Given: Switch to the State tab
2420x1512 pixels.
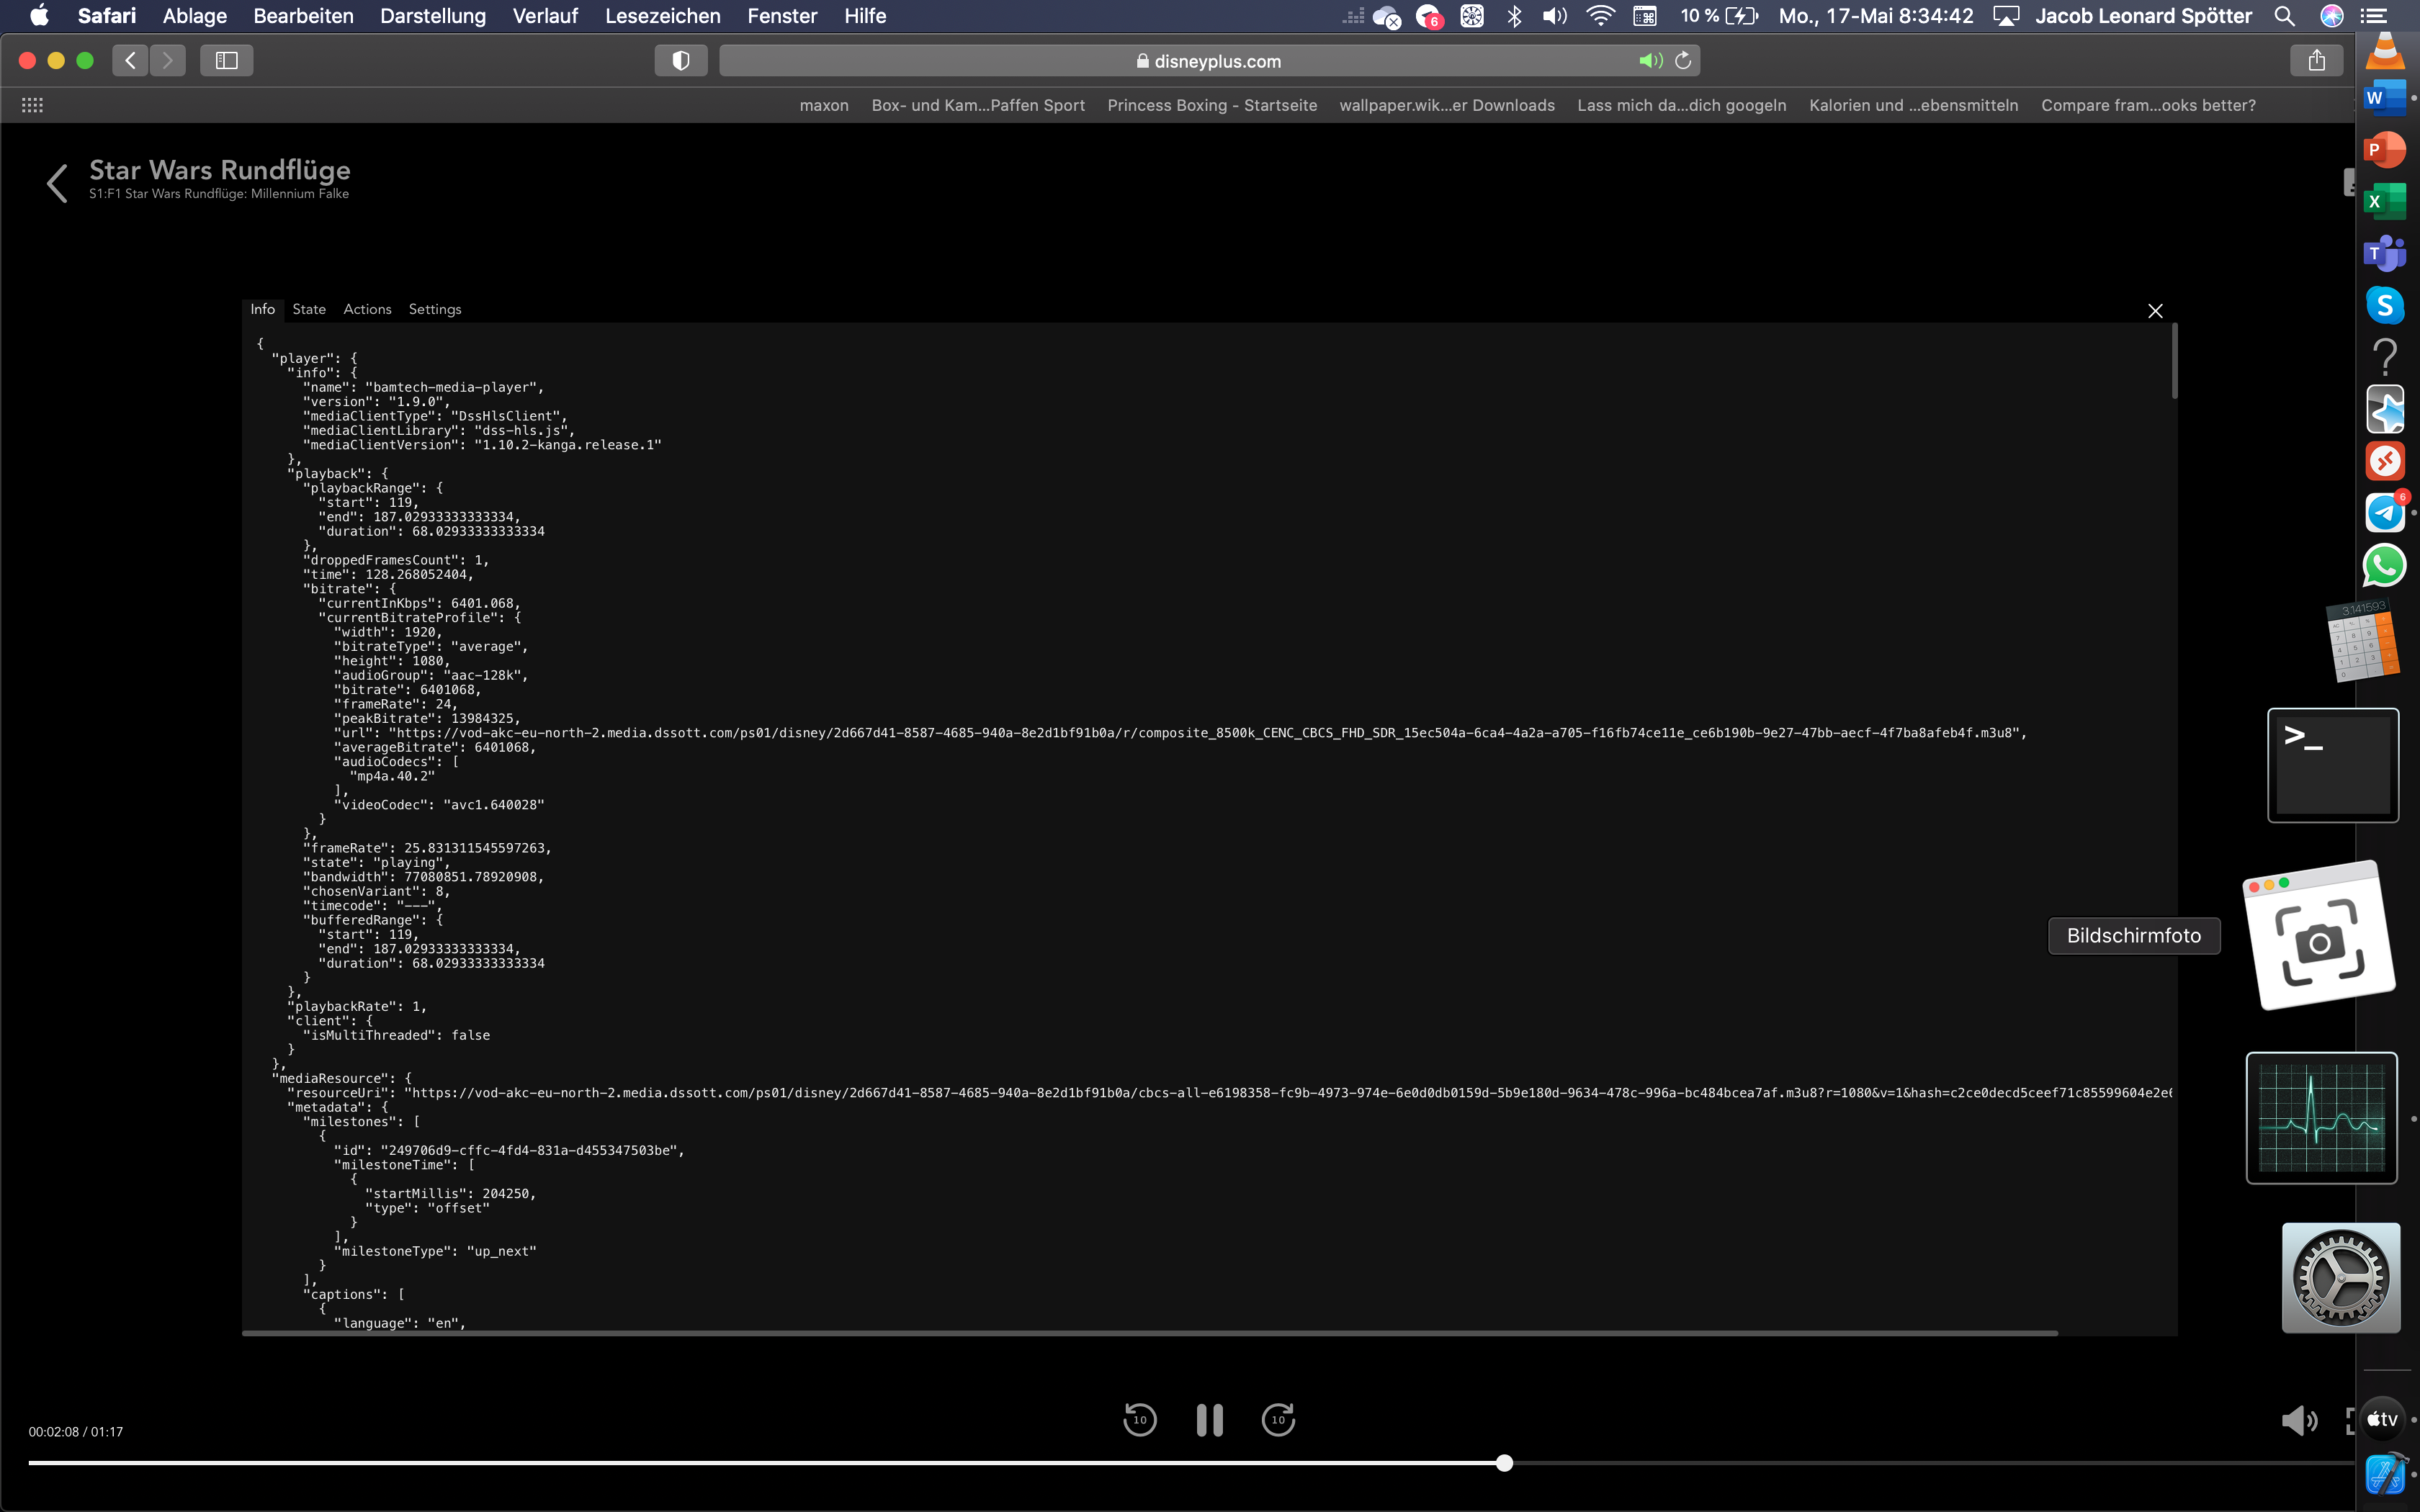Looking at the screenshot, I should tap(309, 309).
